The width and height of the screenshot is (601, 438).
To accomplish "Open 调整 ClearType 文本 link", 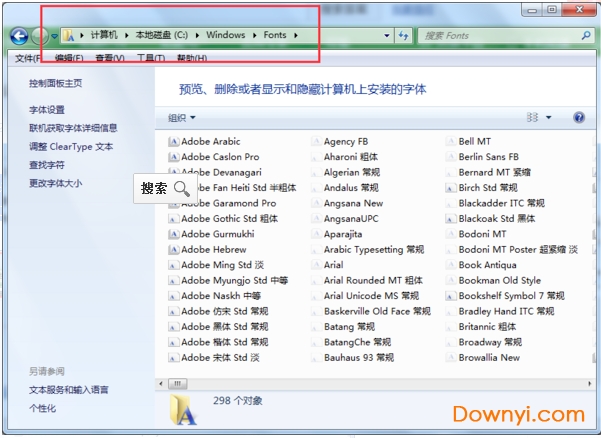I will coord(71,147).
